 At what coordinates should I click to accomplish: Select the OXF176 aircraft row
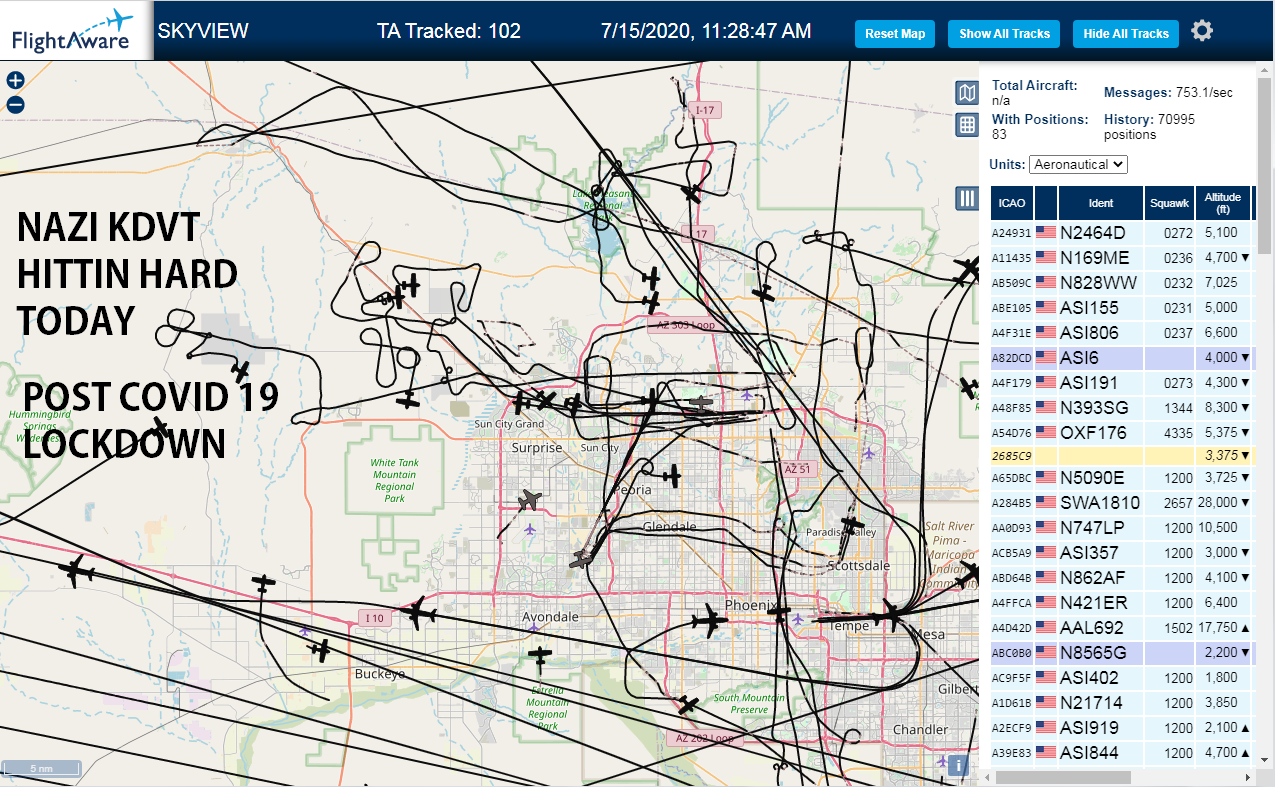pos(1121,432)
